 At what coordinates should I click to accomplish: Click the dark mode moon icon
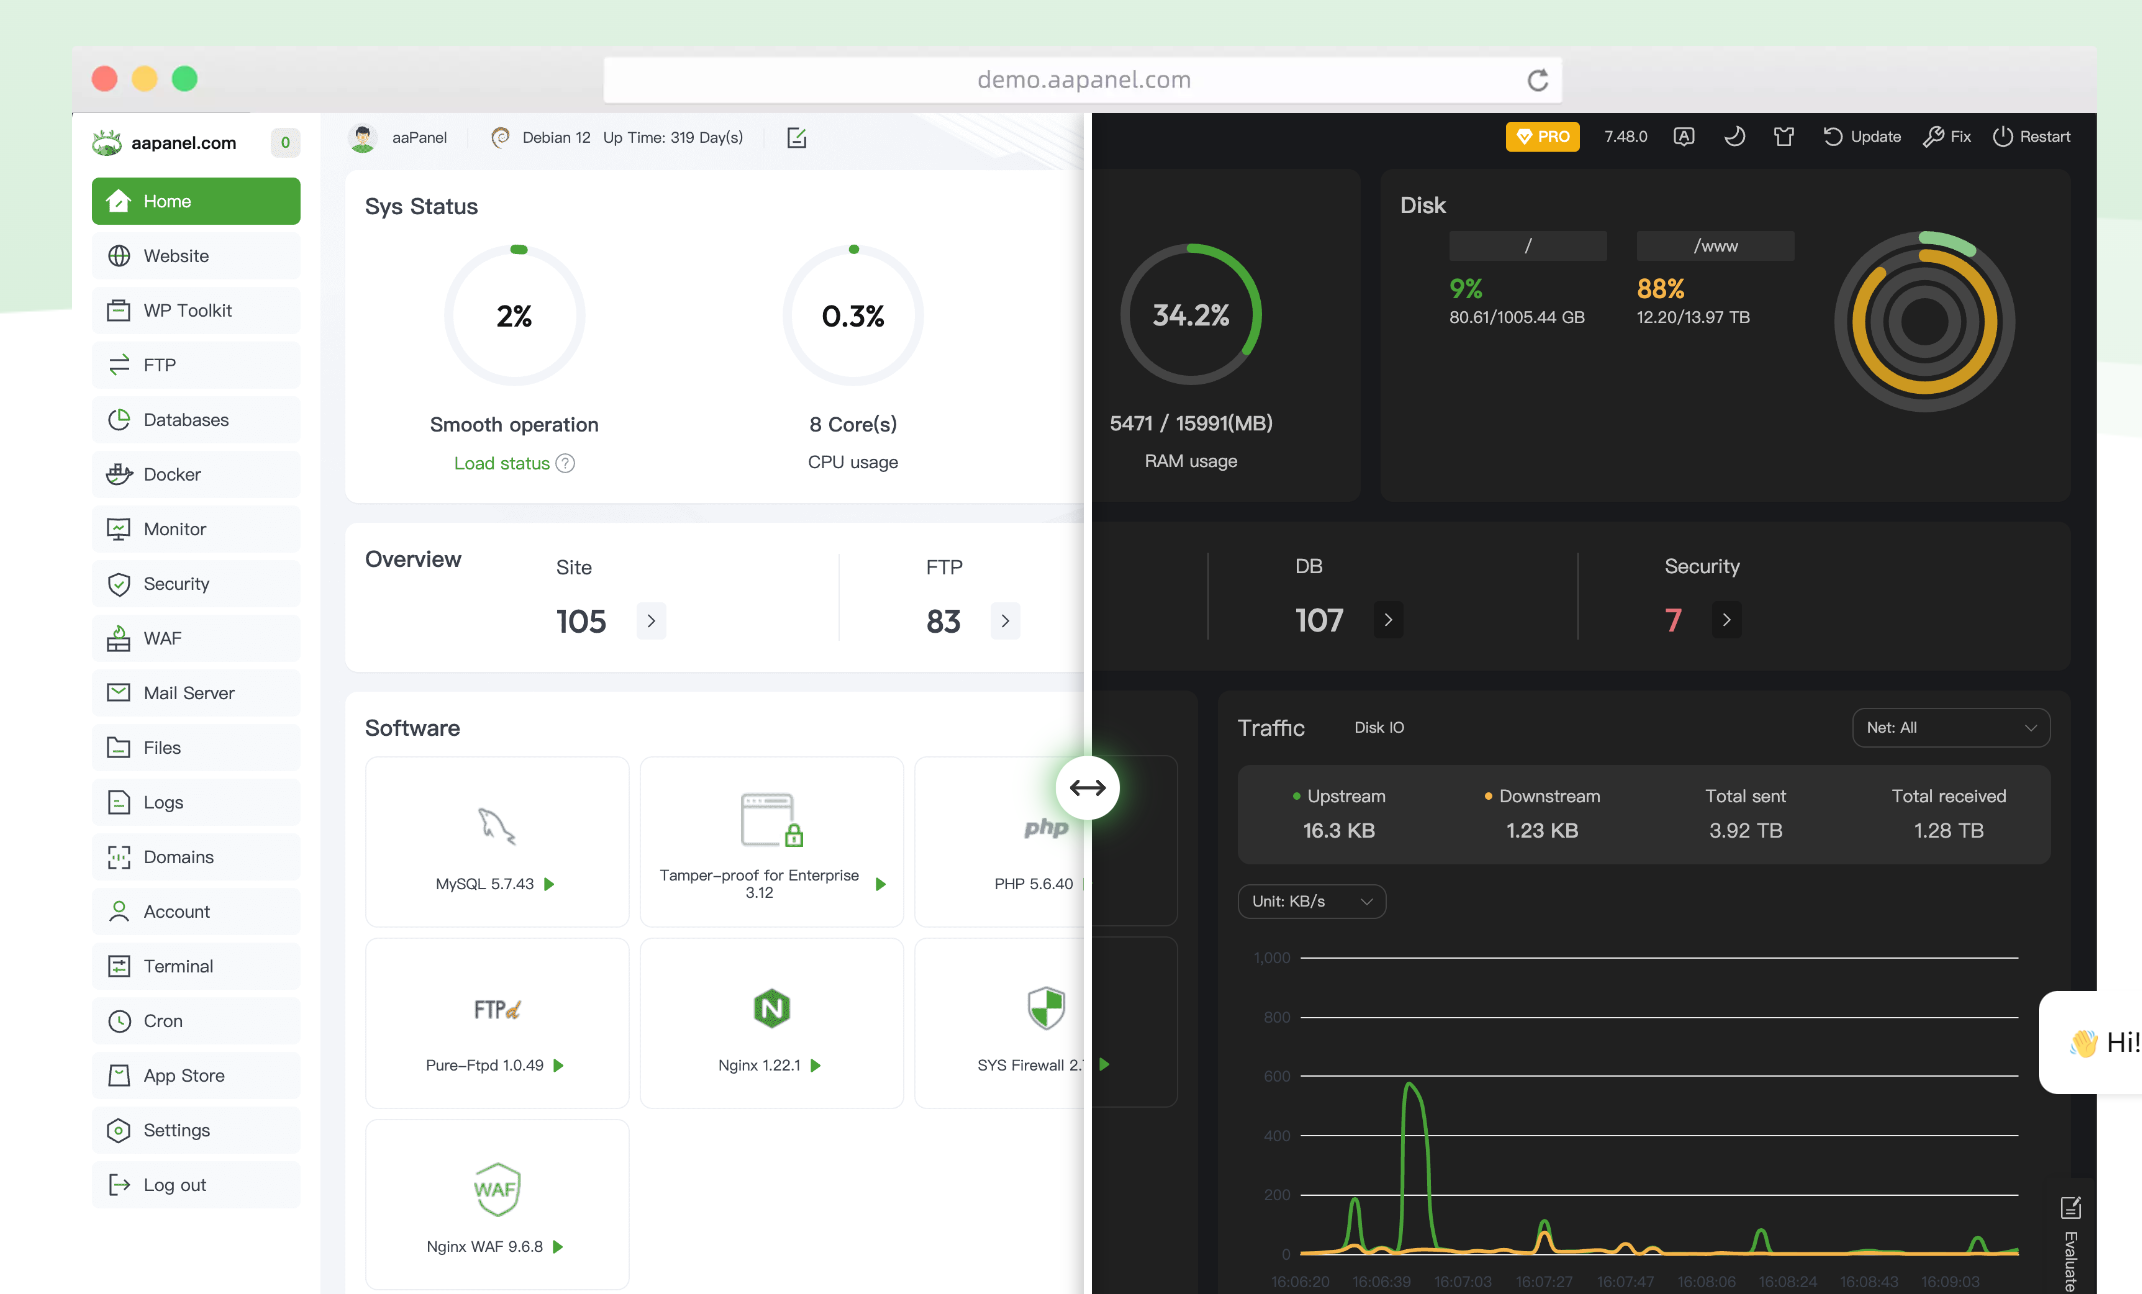(x=1734, y=137)
